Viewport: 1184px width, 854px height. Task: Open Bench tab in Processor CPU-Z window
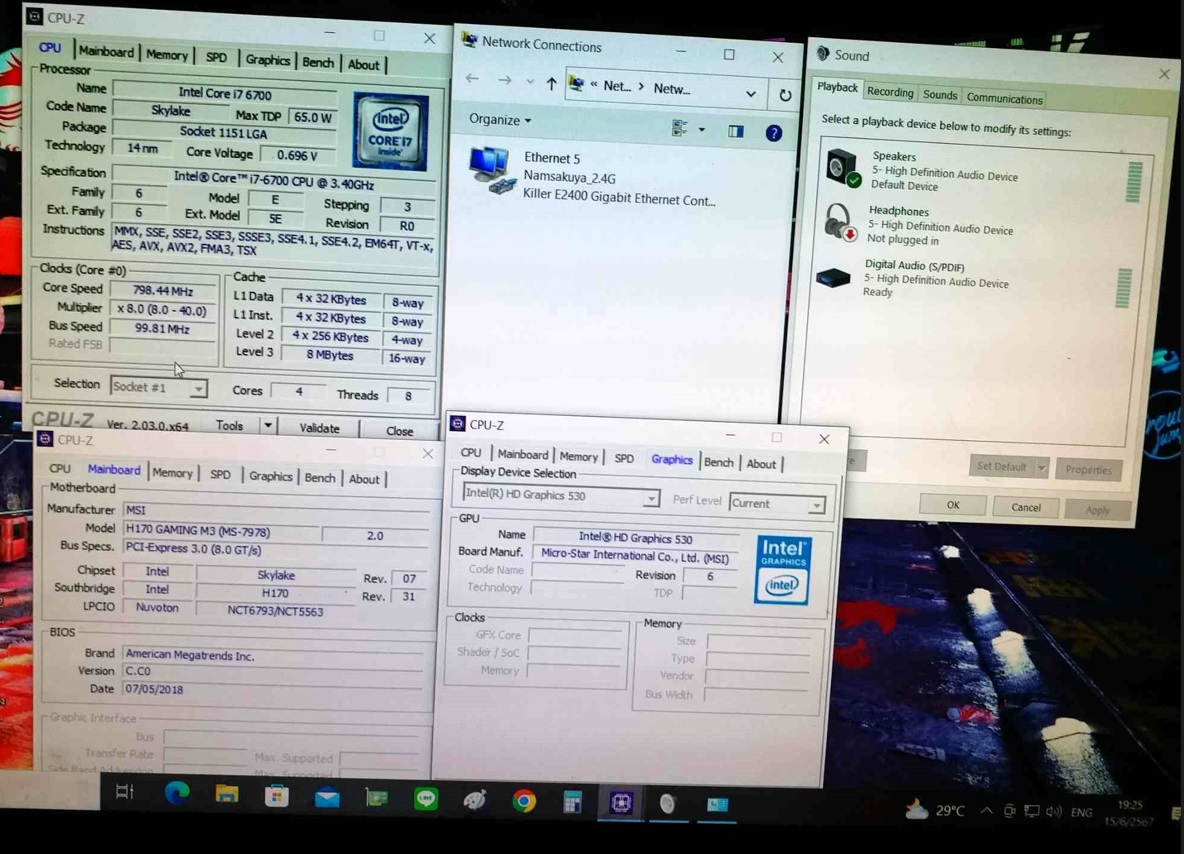coord(318,62)
